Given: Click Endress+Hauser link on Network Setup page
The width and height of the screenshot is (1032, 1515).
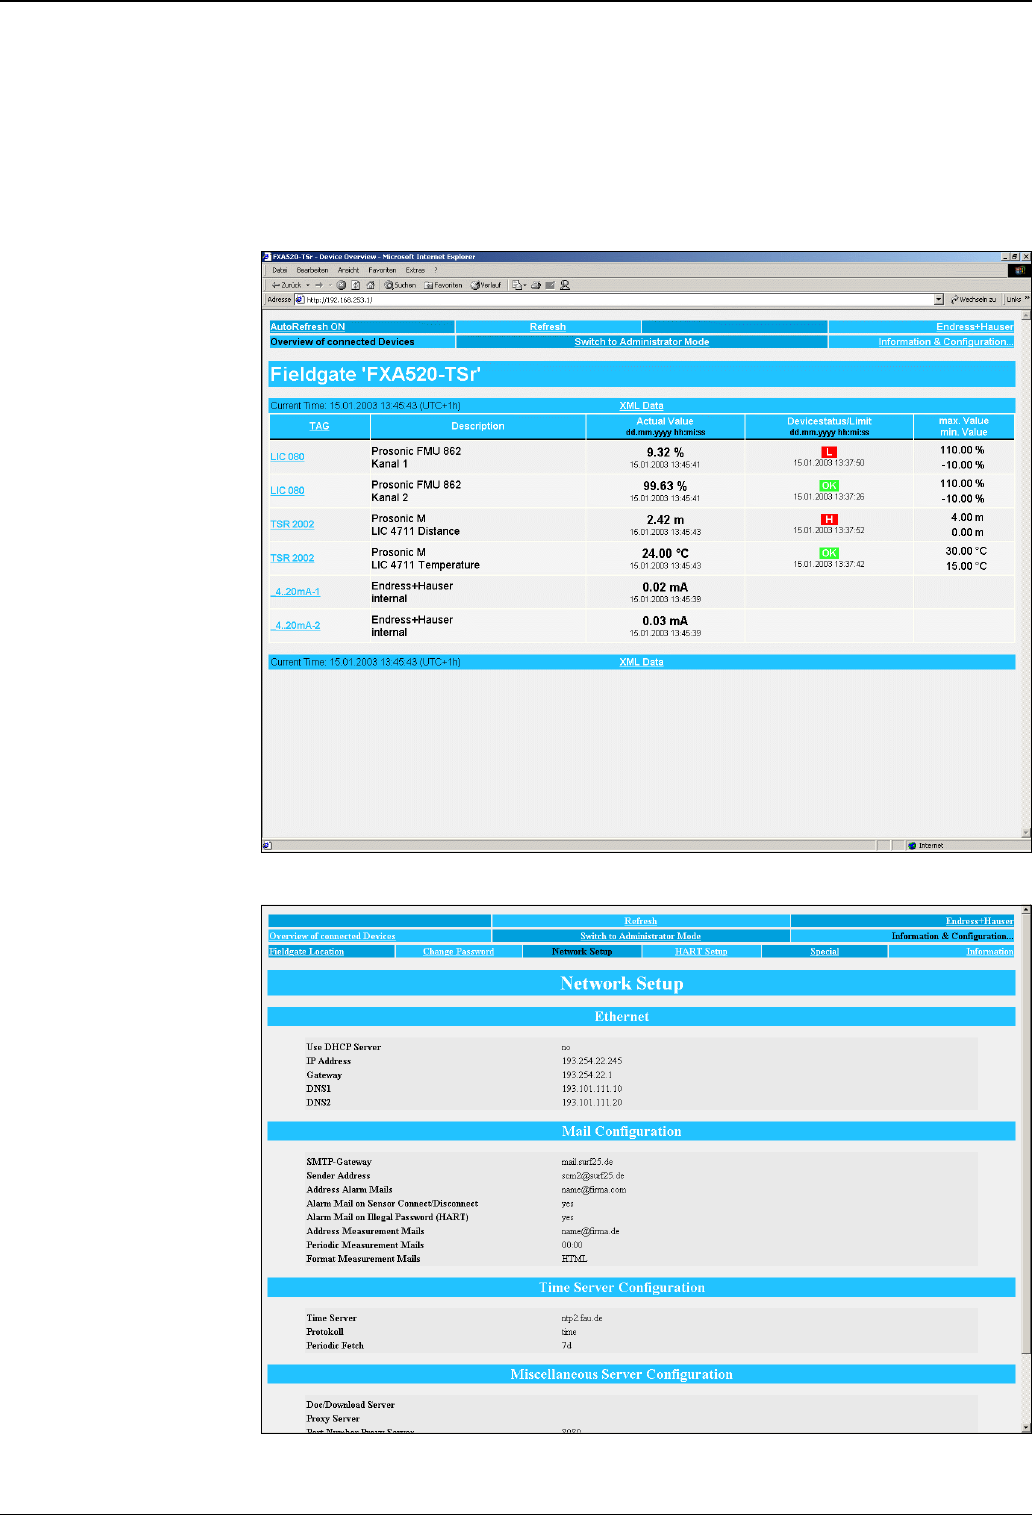Looking at the screenshot, I should (x=980, y=921).
